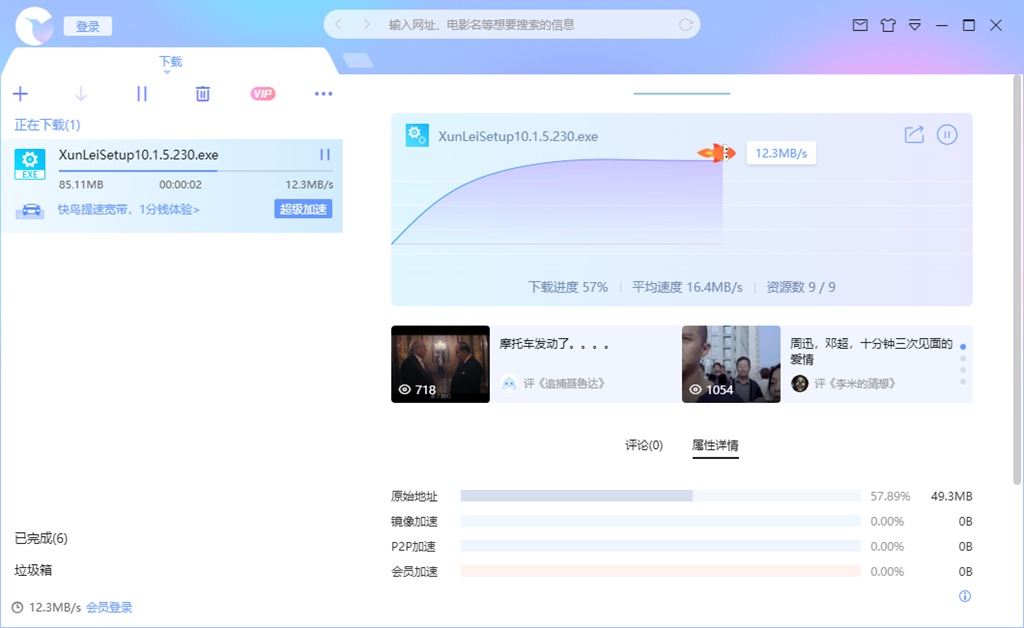The image size is (1024, 628).
Task: Share the file with the share icon
Action: tap(914, 134)
